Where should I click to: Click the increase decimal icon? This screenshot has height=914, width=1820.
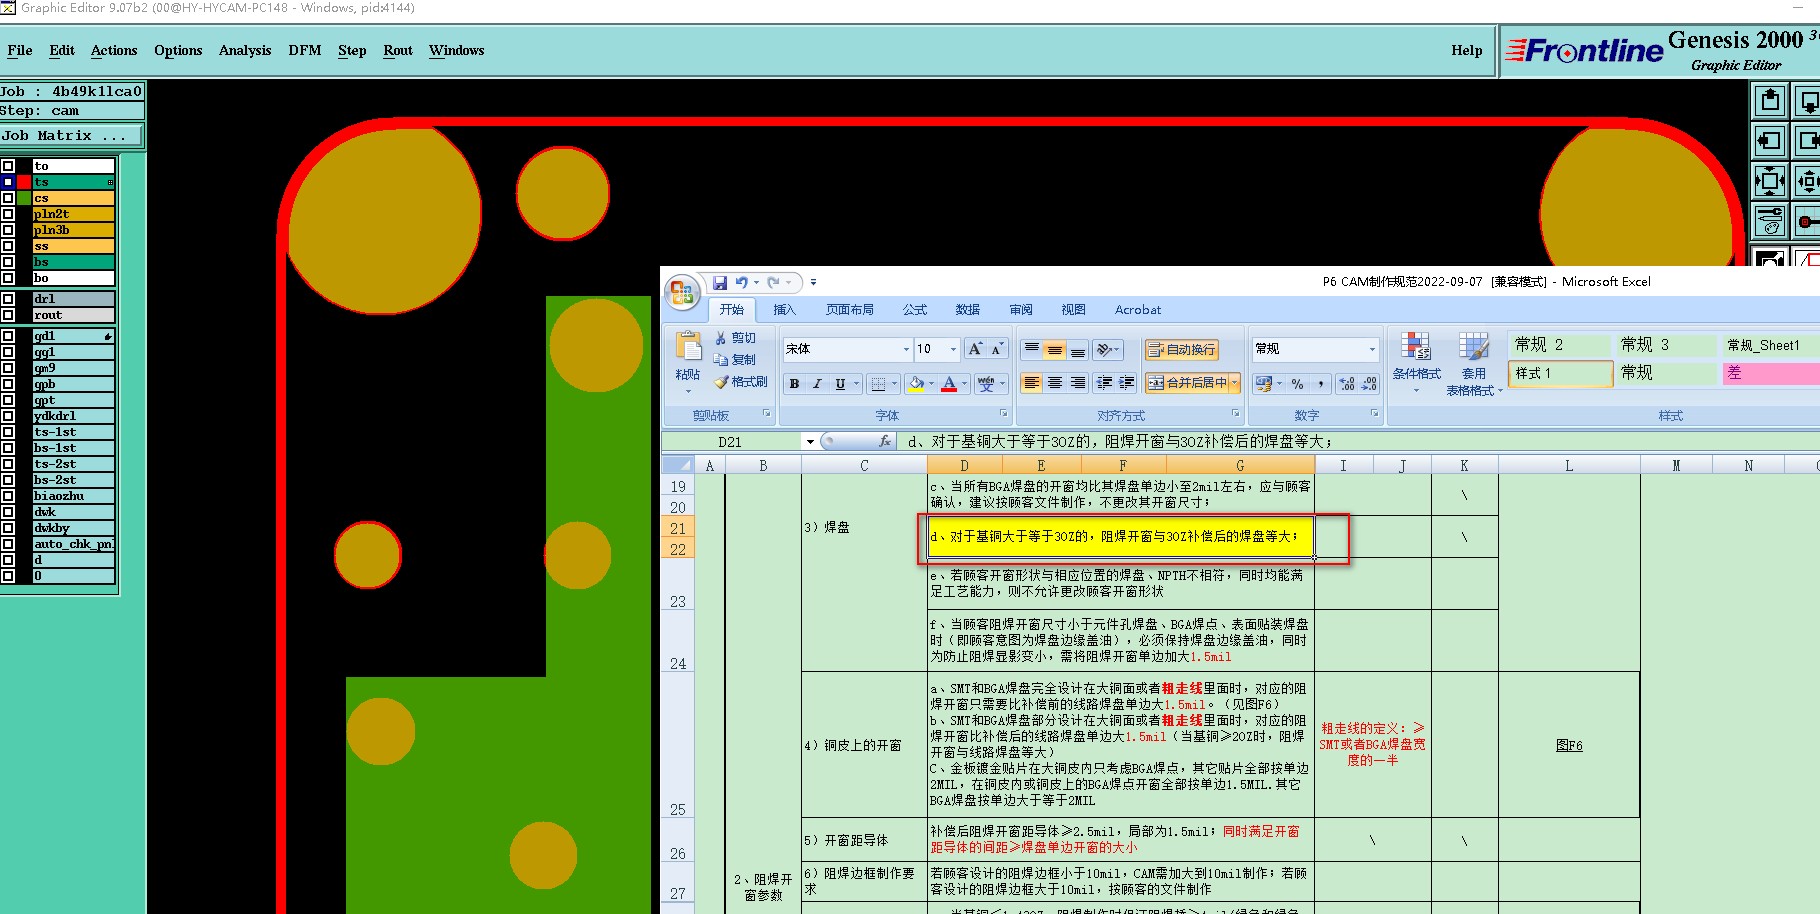(x=1348, y=383)
